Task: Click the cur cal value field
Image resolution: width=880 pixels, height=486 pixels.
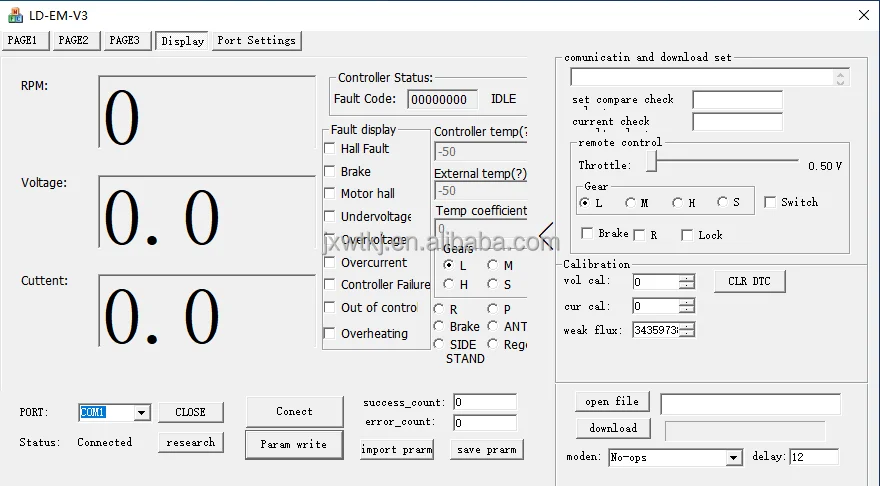Action: click(656, 306)
